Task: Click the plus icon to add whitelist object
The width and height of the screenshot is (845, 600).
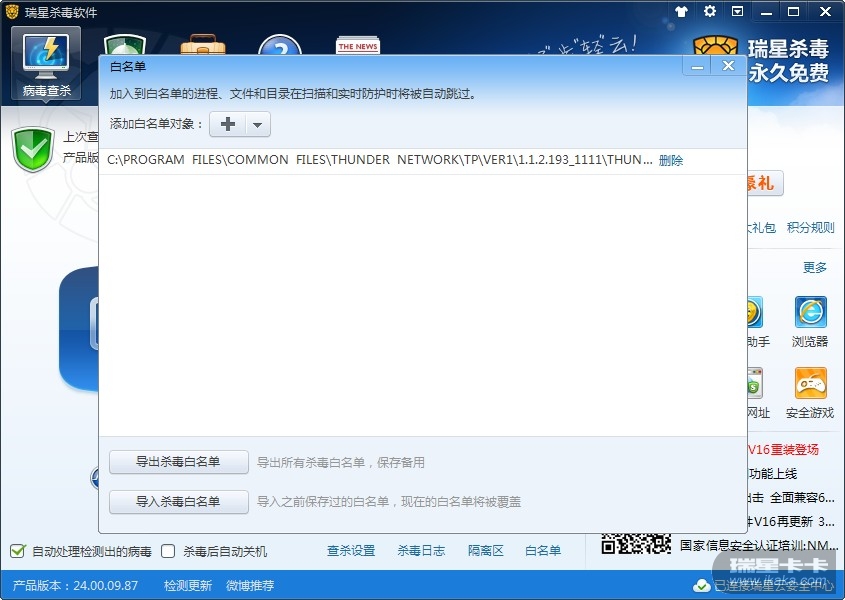Action: click(228, 124)
